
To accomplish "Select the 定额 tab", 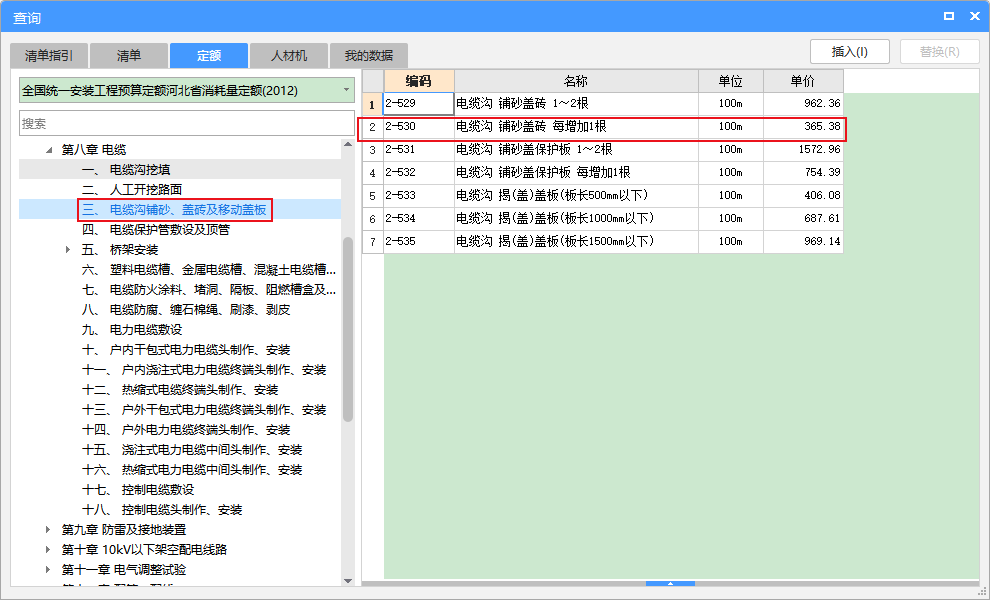I will pyautogui.click(x=209, y=56).
